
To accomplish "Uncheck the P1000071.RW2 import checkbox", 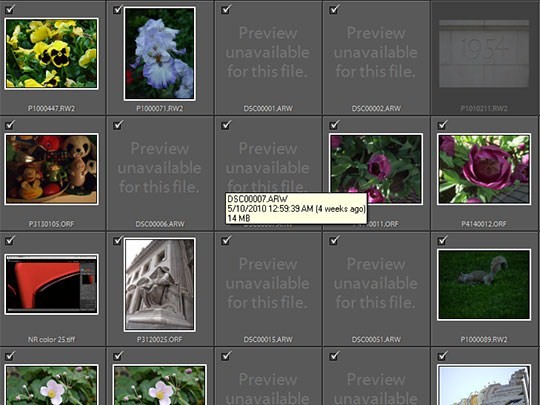I will click(x=118, y=9).
